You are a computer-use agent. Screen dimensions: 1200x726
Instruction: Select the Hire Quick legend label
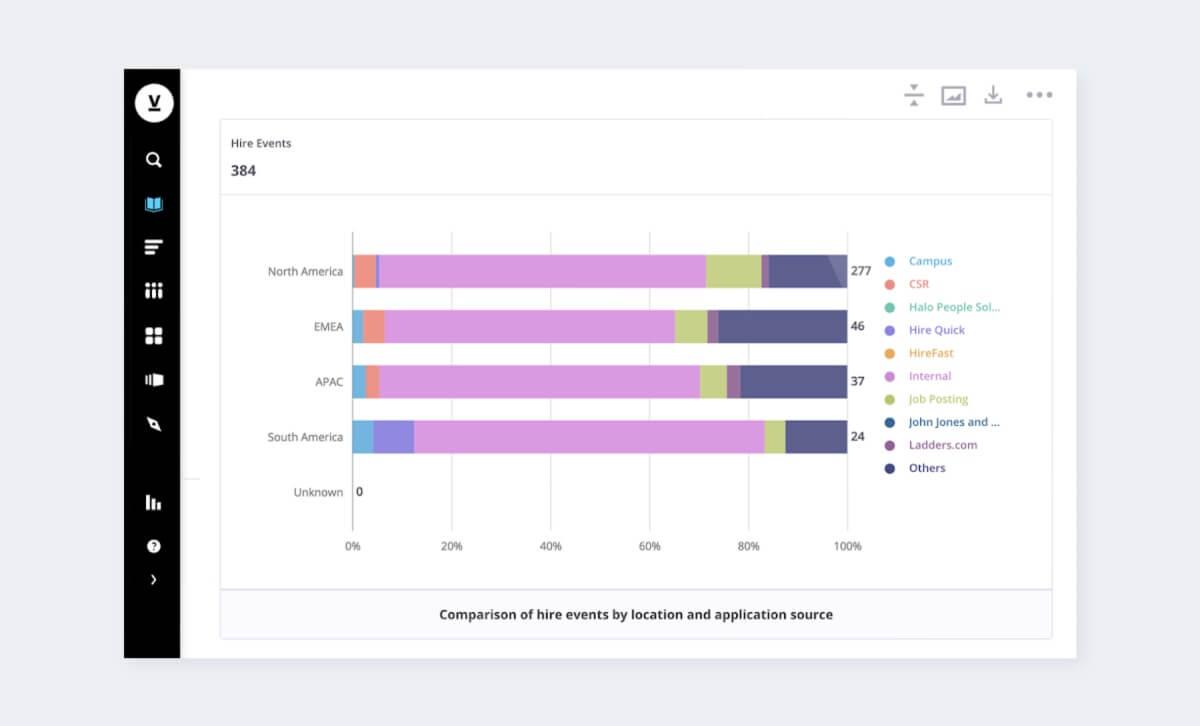click(x=937, y=330)
